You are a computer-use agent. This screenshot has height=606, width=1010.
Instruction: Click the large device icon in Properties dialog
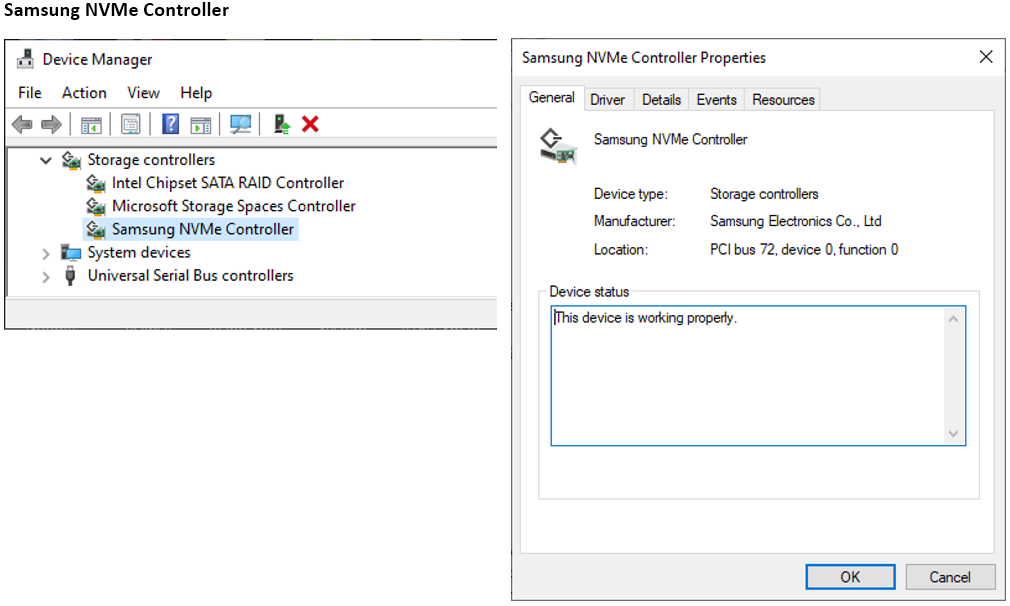(x=558, y=146)
